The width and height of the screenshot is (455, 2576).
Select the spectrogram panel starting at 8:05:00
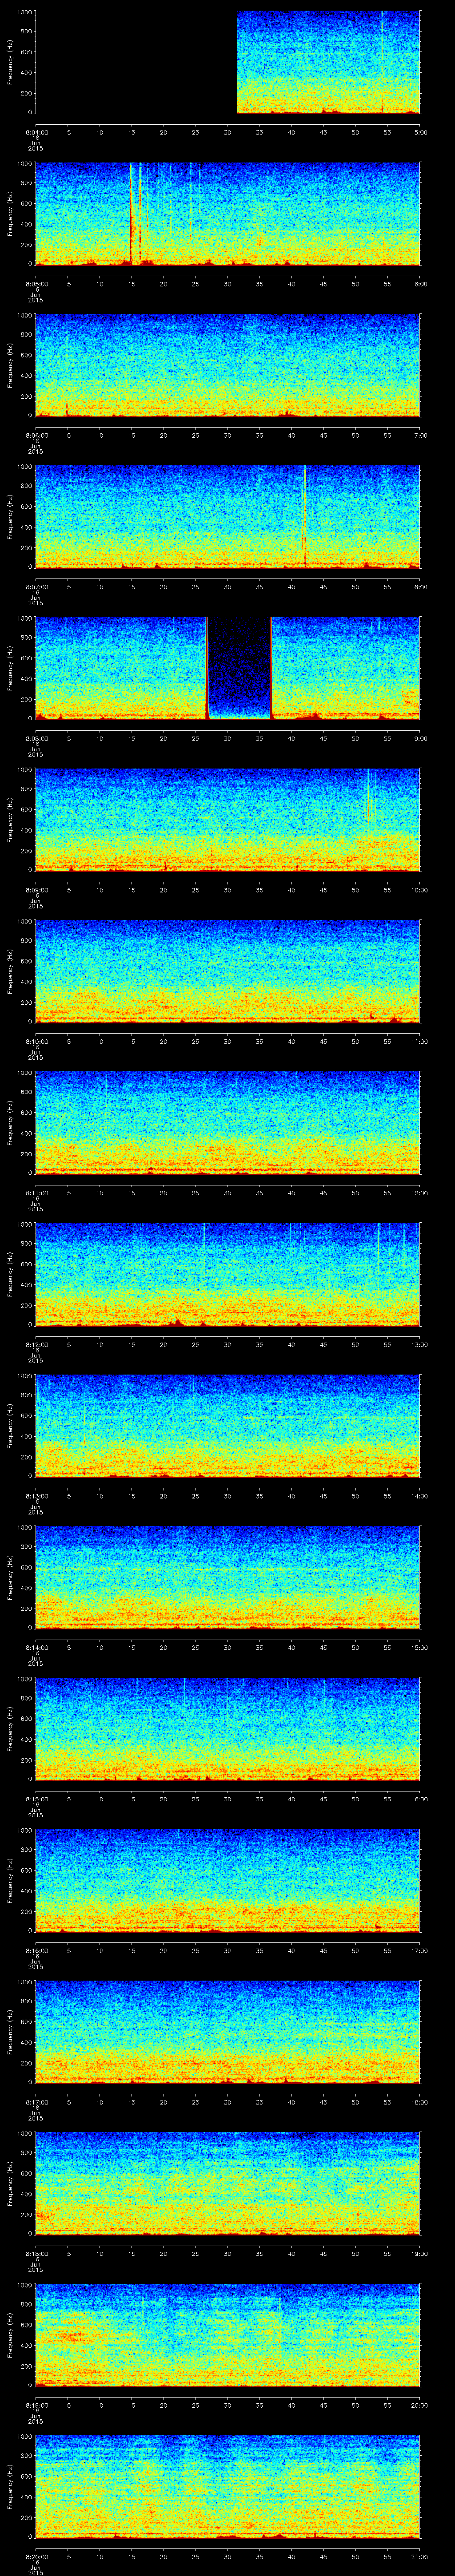point(228,214)
